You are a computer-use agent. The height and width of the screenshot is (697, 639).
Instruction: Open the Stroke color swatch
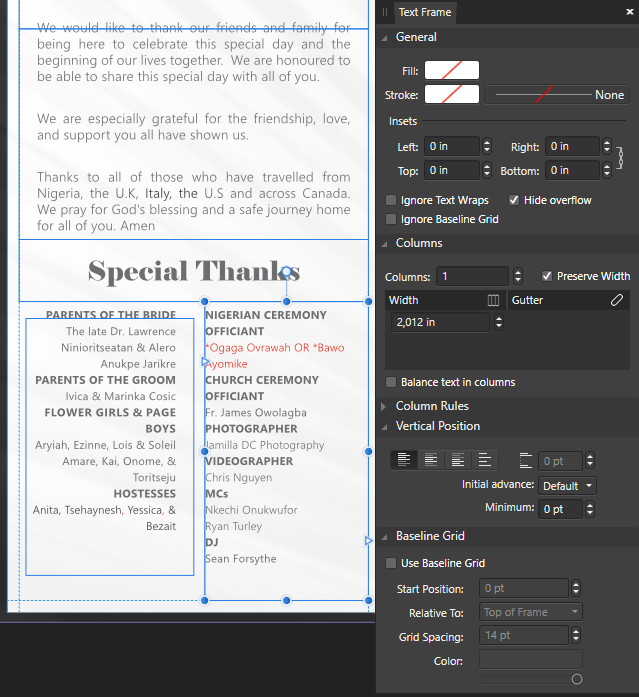[452, 94]
